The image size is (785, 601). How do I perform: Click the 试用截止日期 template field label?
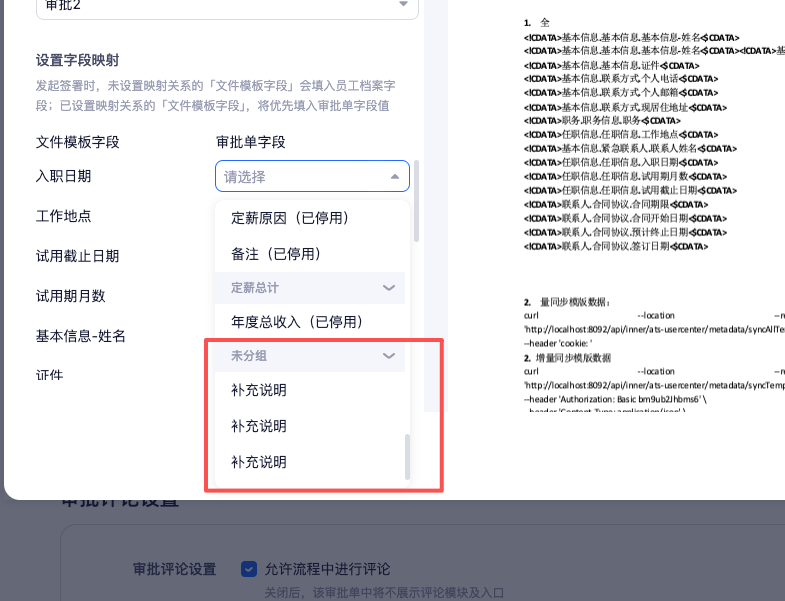[78, 256]
